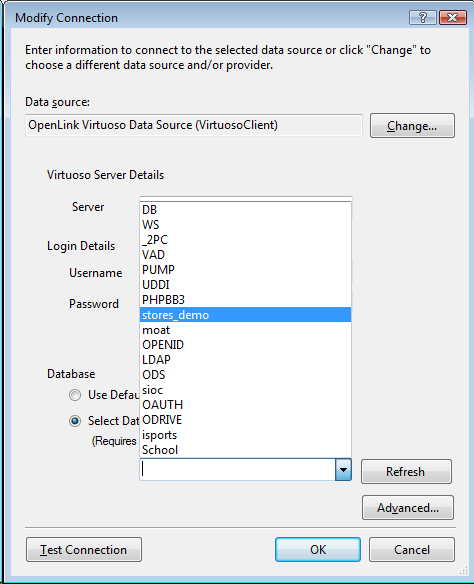Collapse the database dropdown arrow
The image size is (474, 584).
pos(343,470)
